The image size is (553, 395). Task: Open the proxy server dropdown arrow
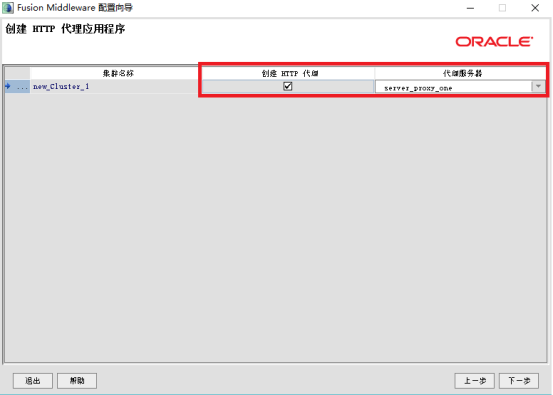pyautogui.click(x=538, y=86)
